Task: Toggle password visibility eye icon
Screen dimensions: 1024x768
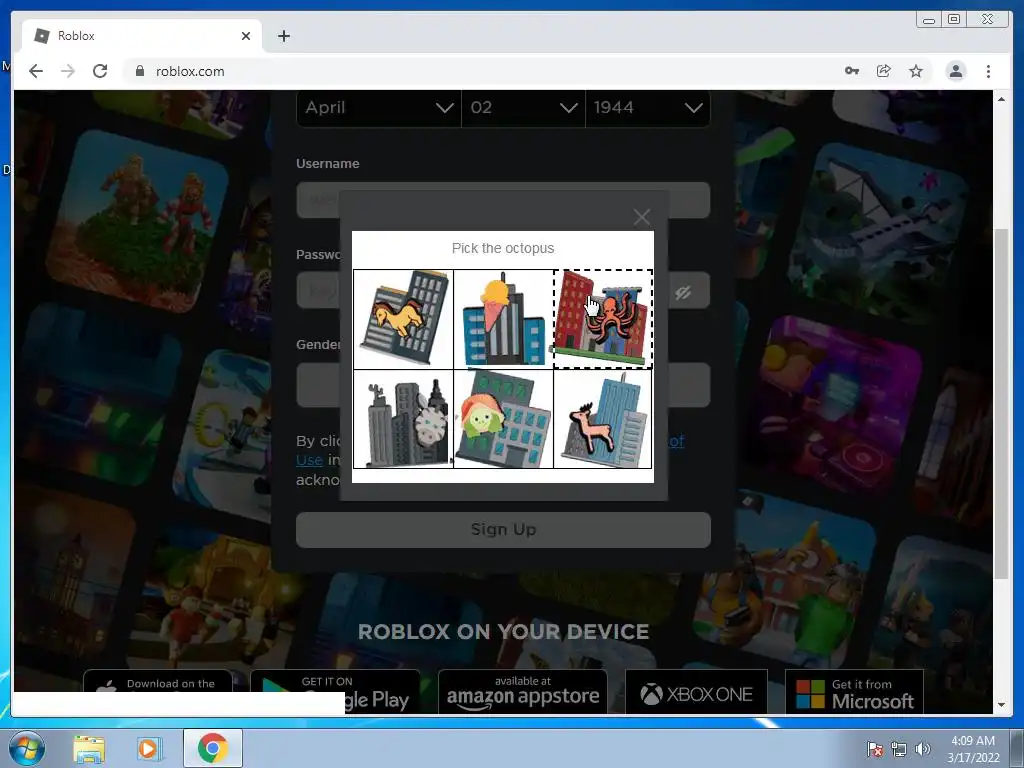Action: coord(683,292)
